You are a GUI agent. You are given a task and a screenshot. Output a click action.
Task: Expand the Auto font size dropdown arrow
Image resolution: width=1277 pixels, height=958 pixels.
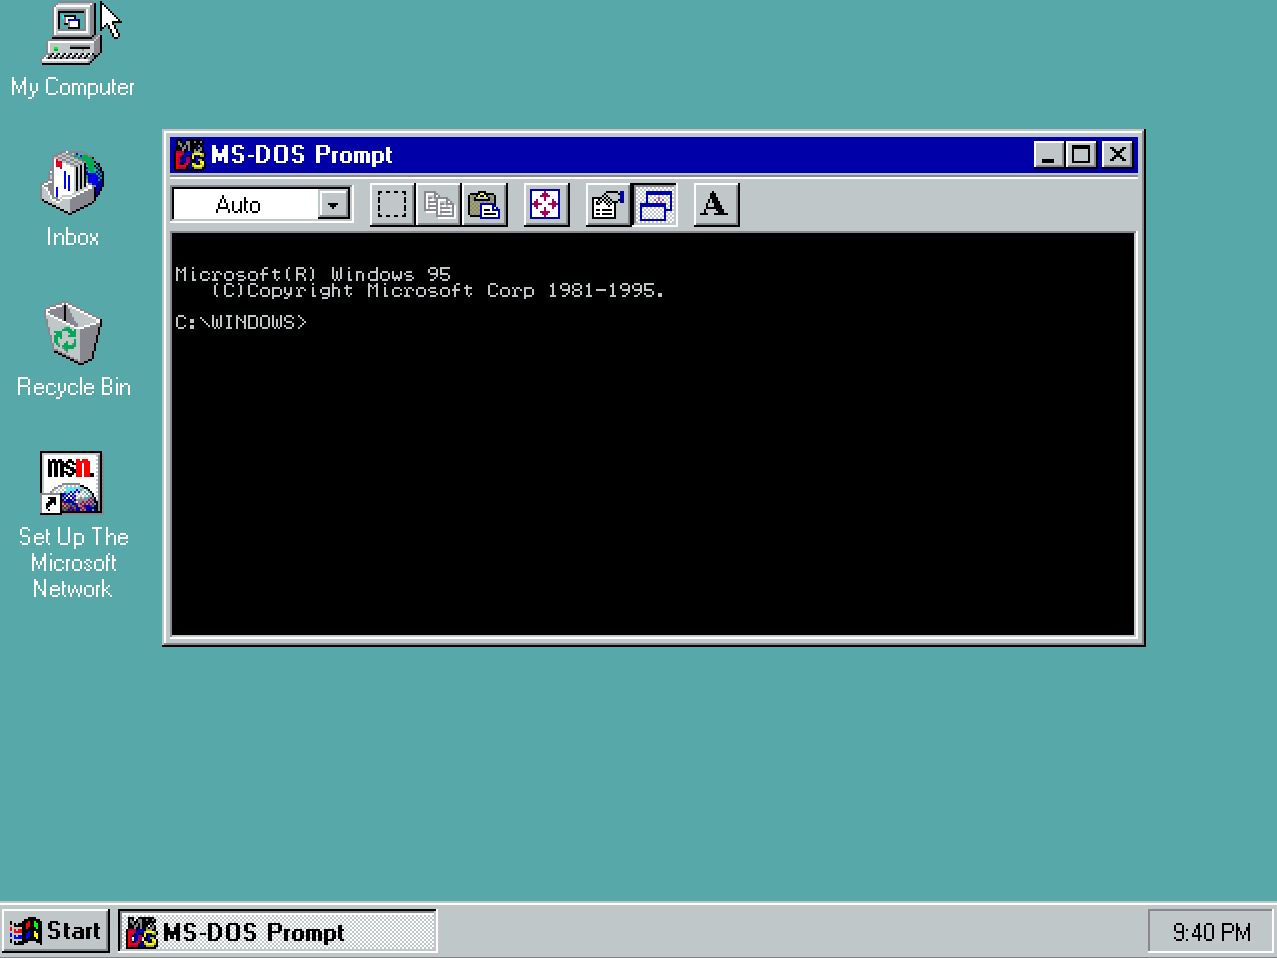[334, 205]
